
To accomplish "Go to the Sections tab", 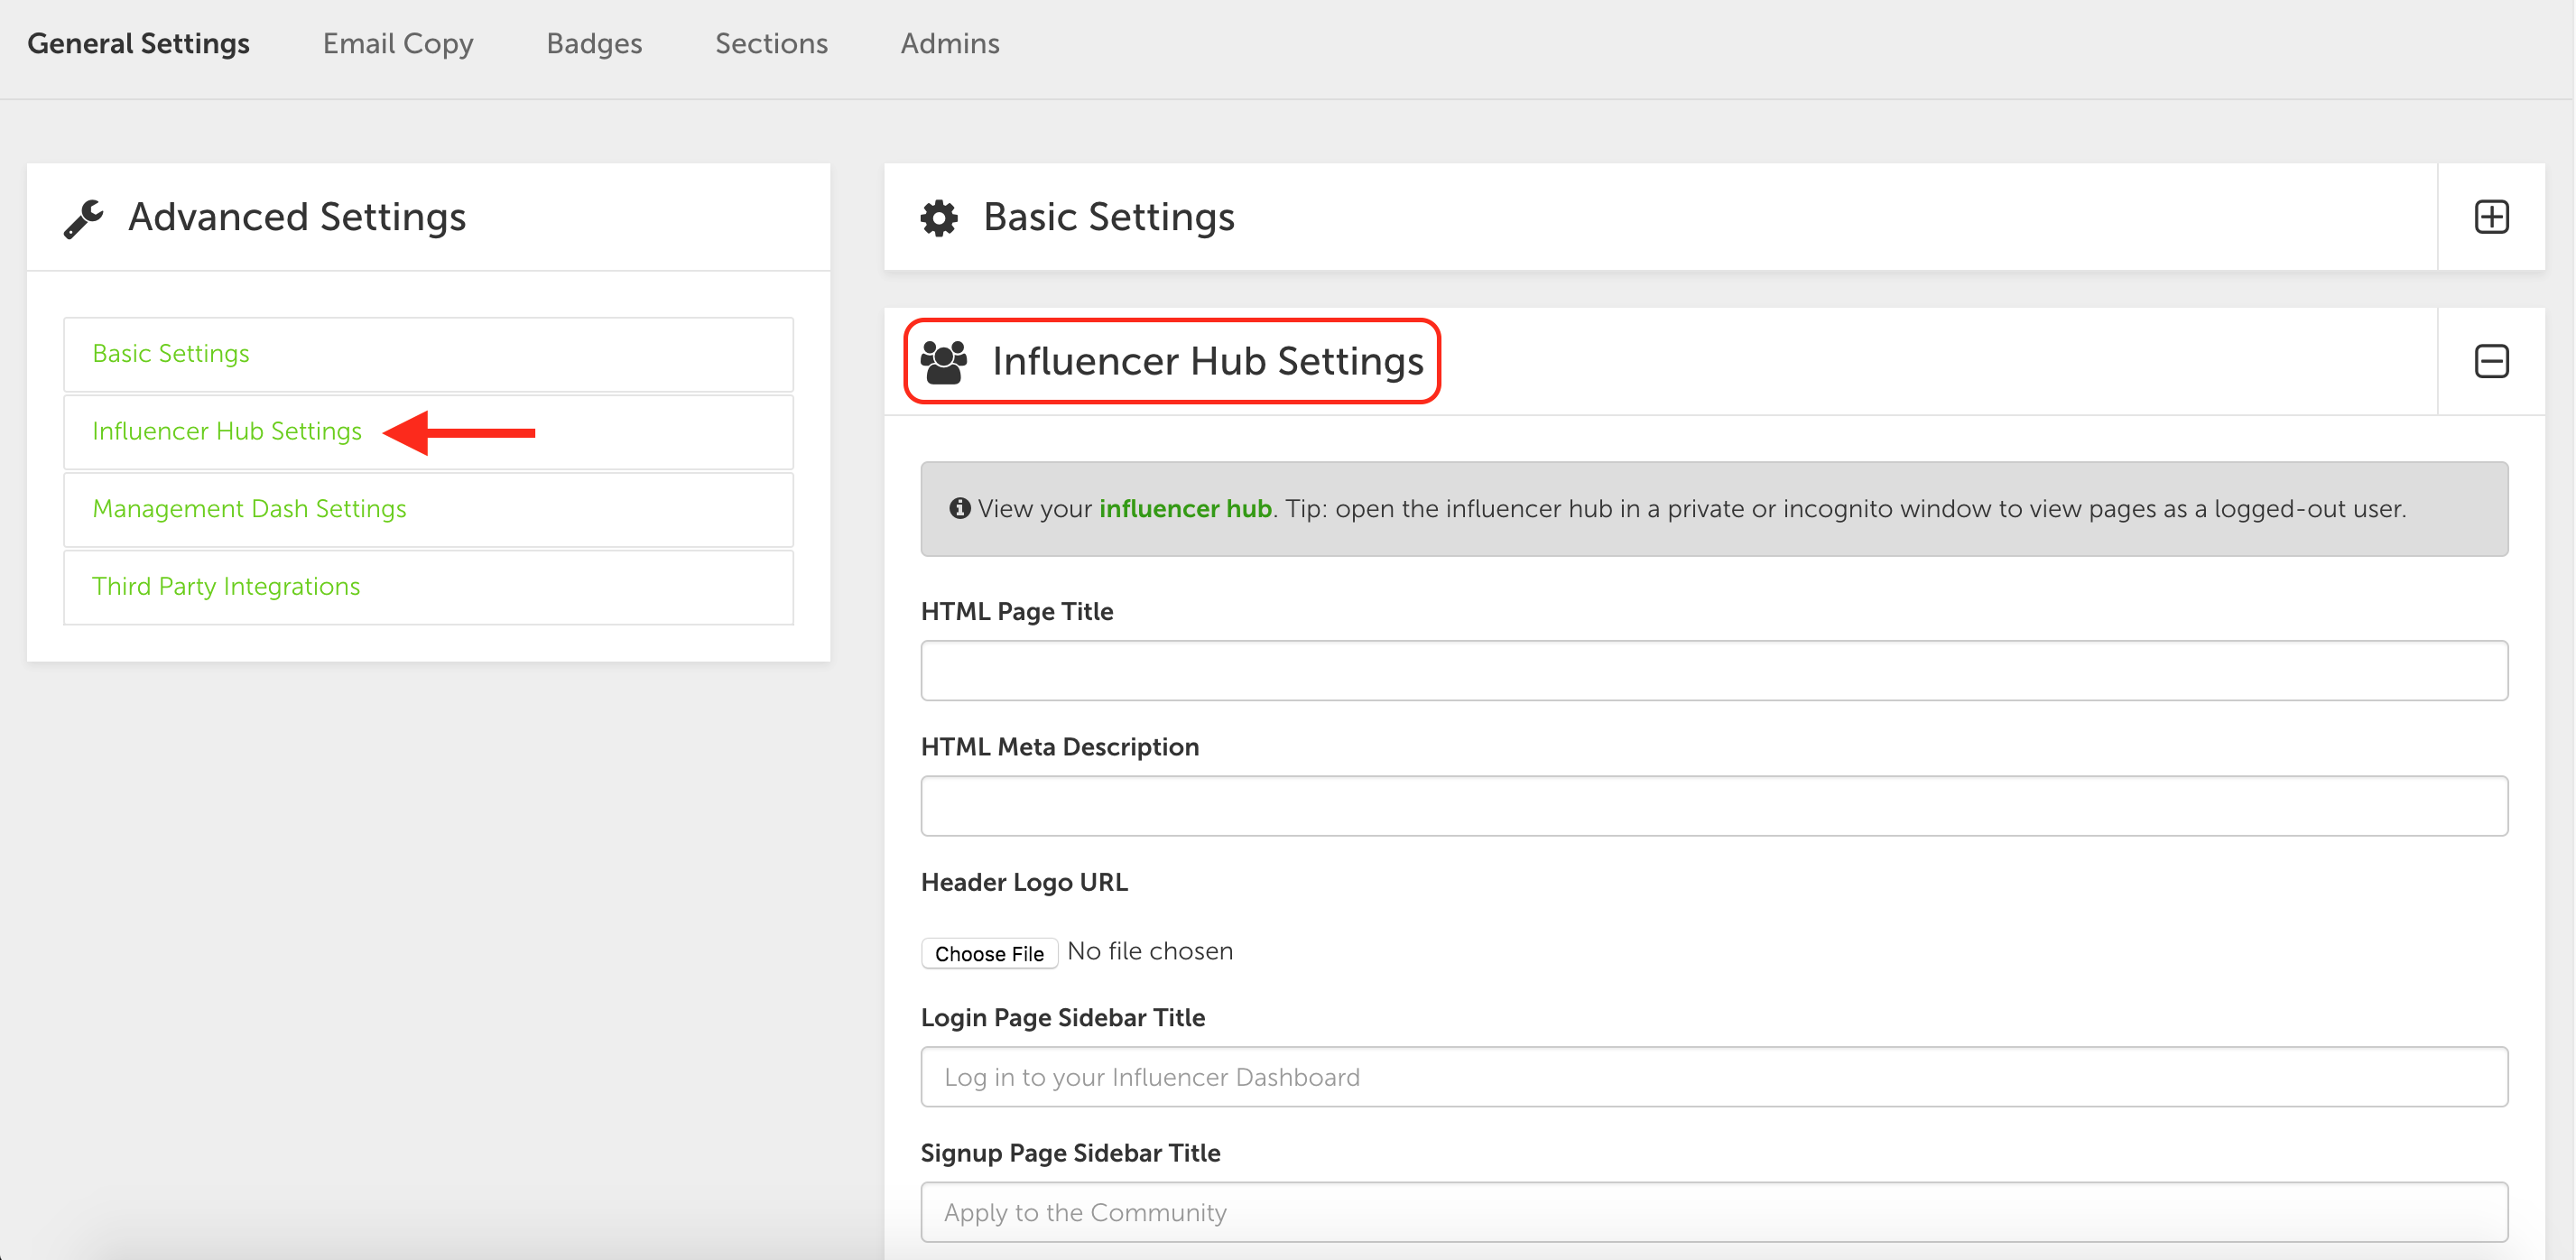I will coord(771,44).
